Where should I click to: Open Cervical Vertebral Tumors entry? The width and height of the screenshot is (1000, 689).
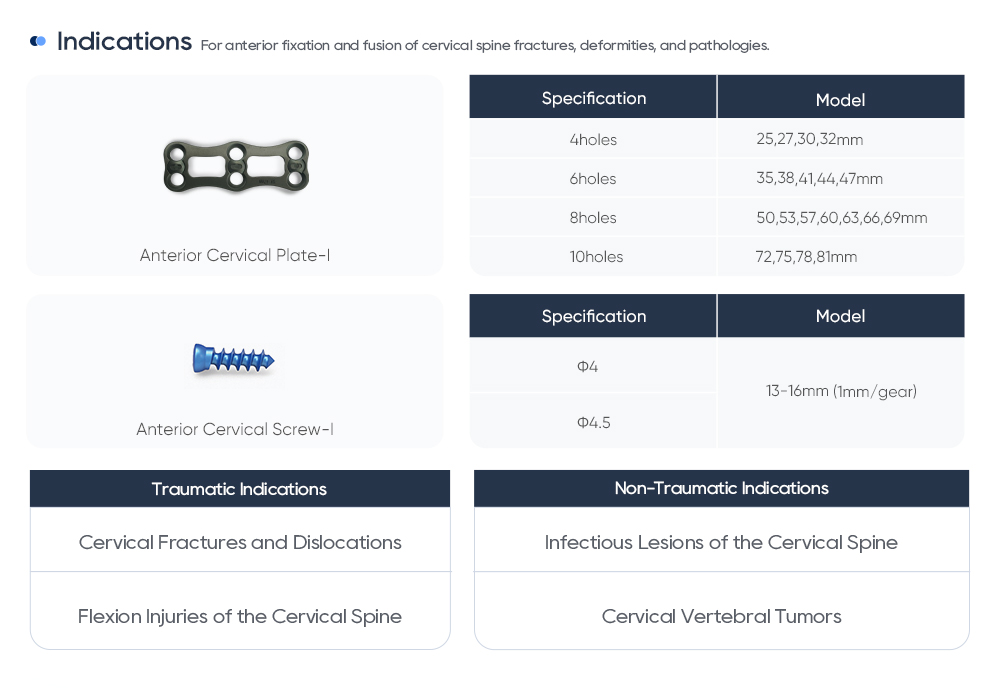[x=721, y=616]
